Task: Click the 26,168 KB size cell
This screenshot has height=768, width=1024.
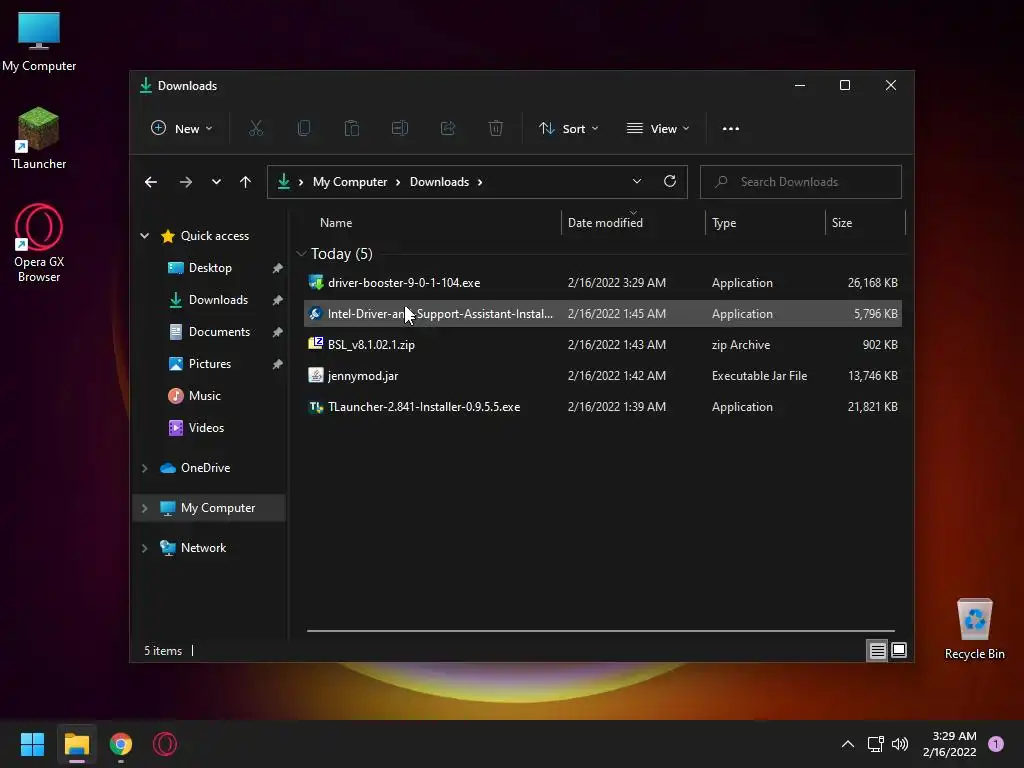Action: [872, 283]
